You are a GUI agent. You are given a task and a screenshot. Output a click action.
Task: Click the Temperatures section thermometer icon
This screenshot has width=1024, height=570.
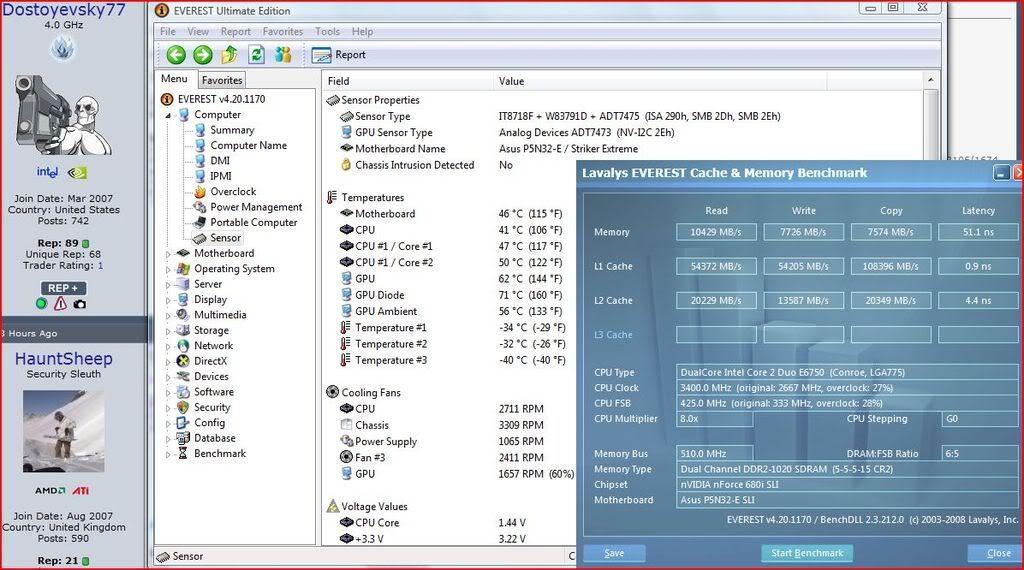(332, 197)
